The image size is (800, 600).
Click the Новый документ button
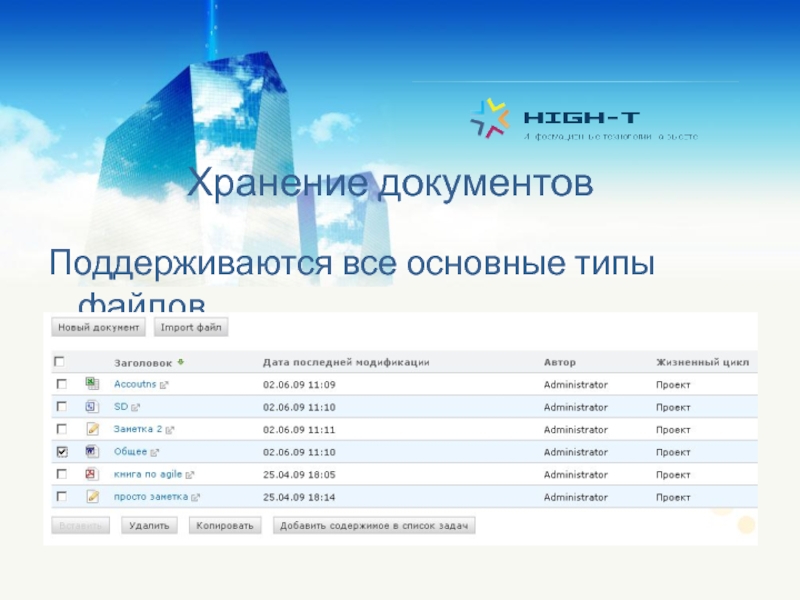pos(98,327)
